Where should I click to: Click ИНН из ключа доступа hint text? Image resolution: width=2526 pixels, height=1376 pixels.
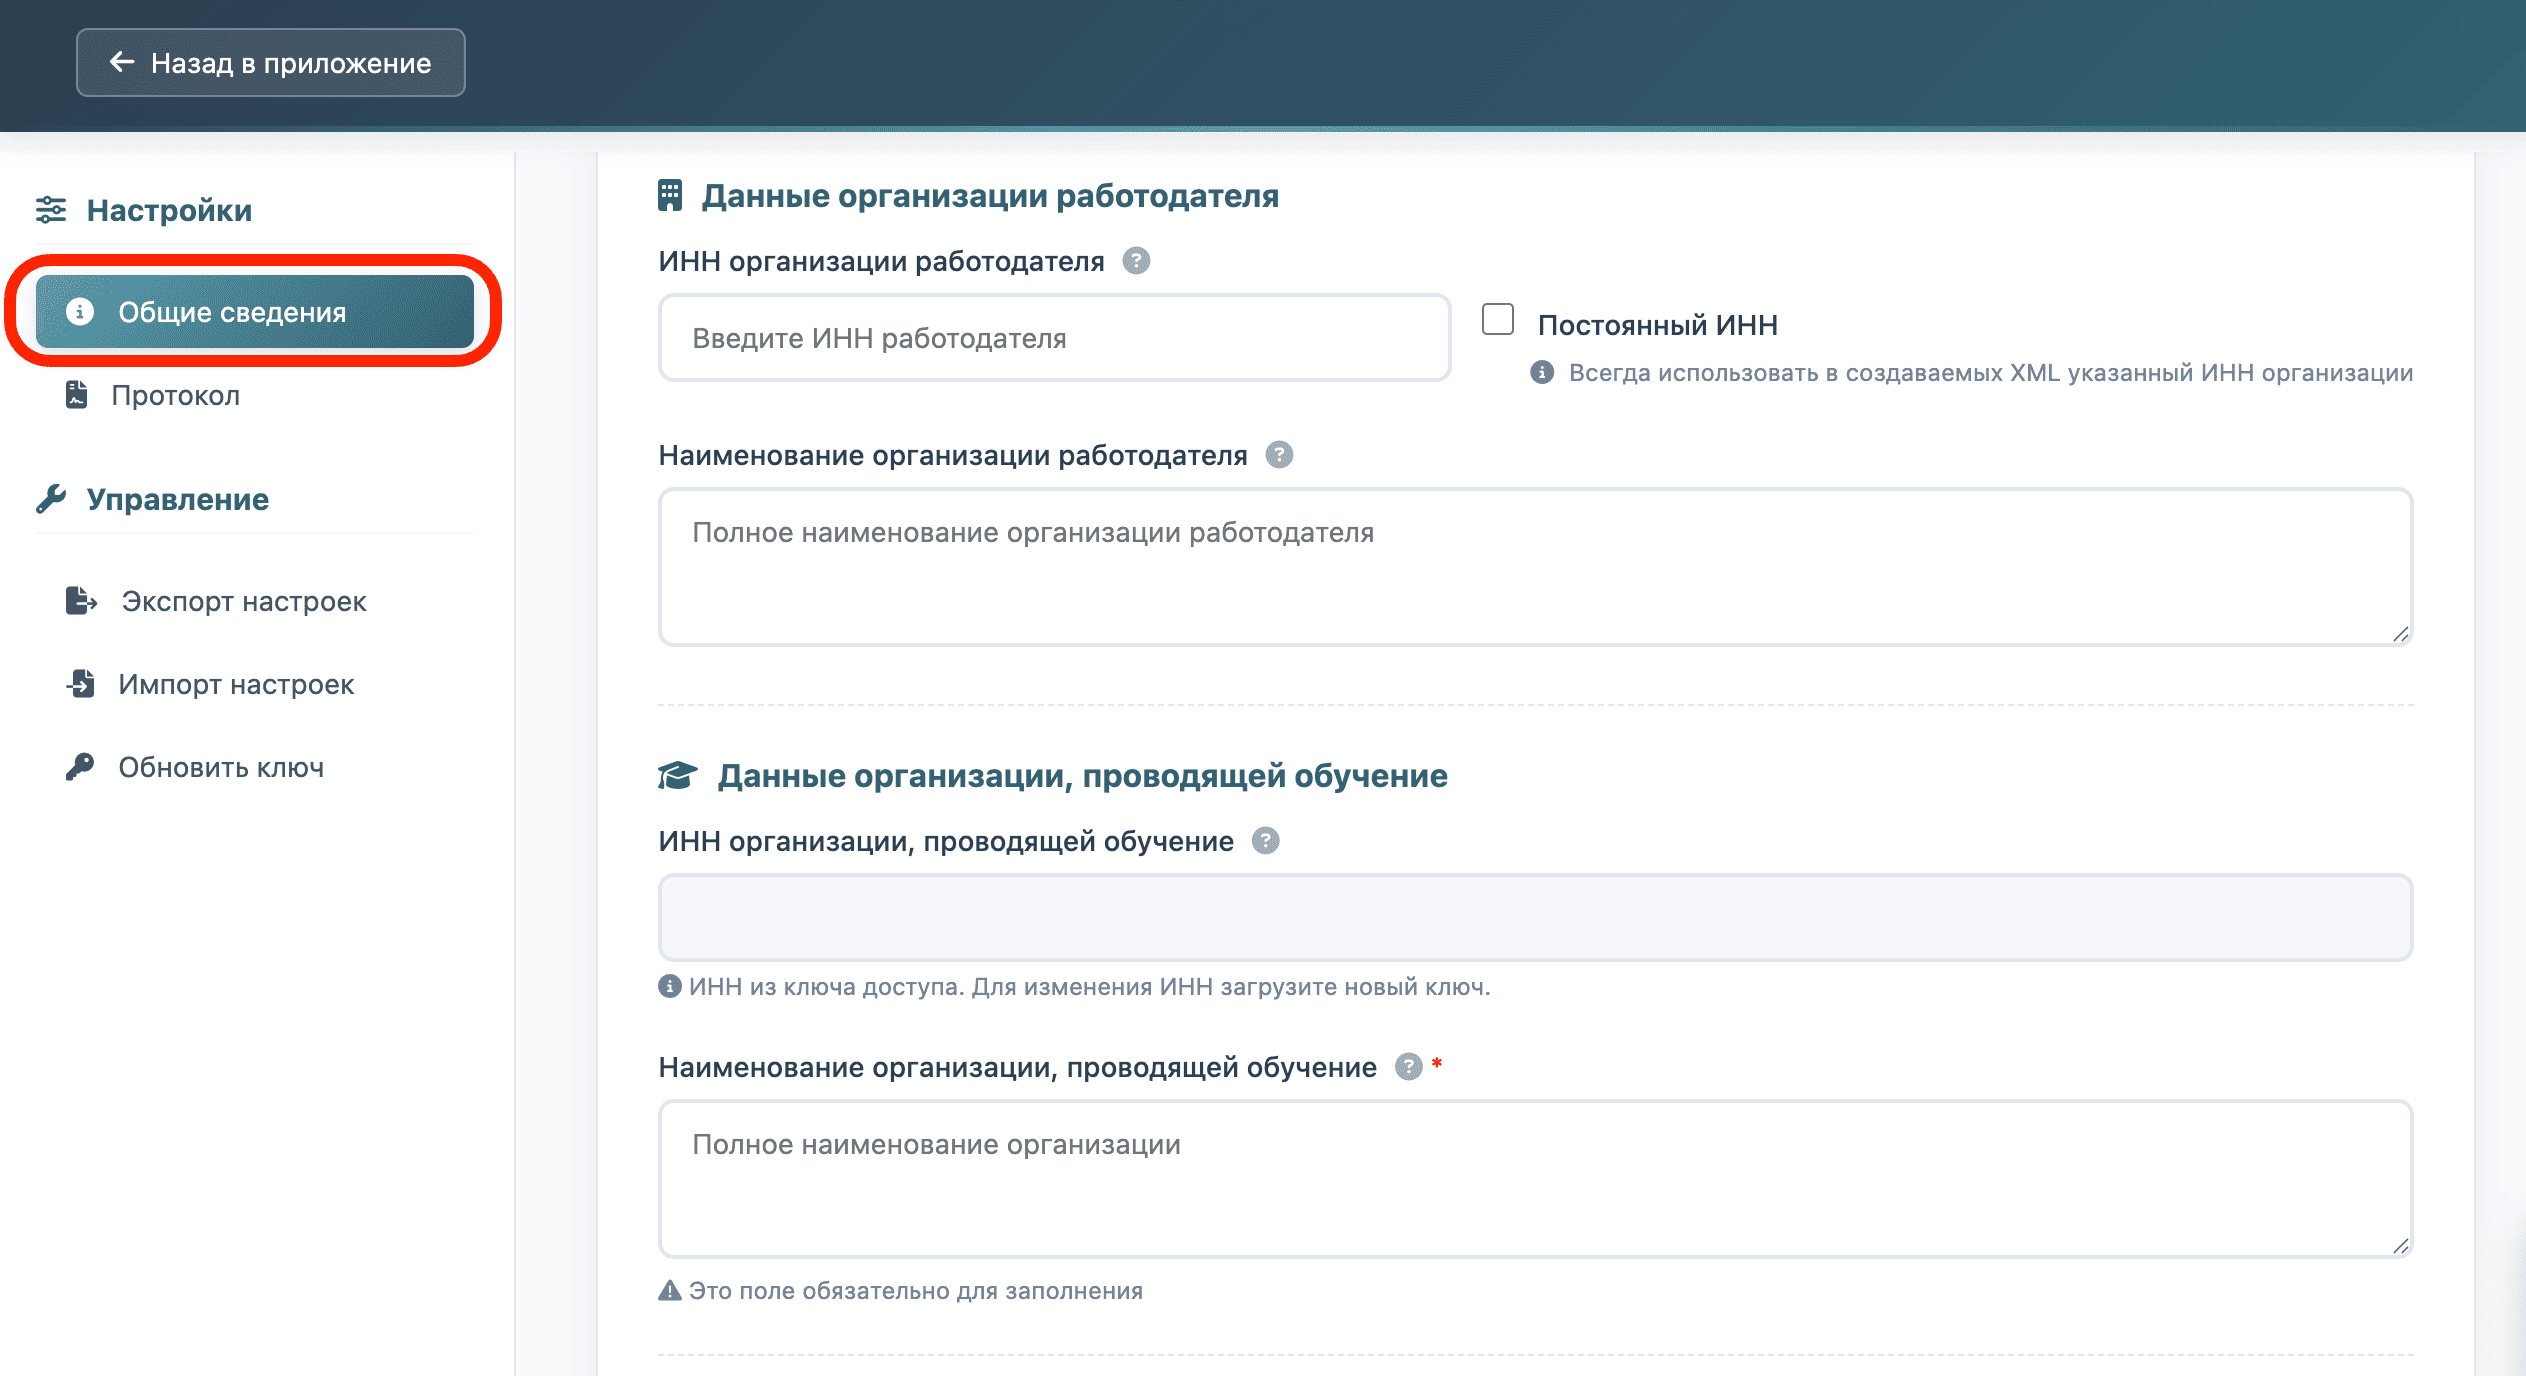[1090, 987]
